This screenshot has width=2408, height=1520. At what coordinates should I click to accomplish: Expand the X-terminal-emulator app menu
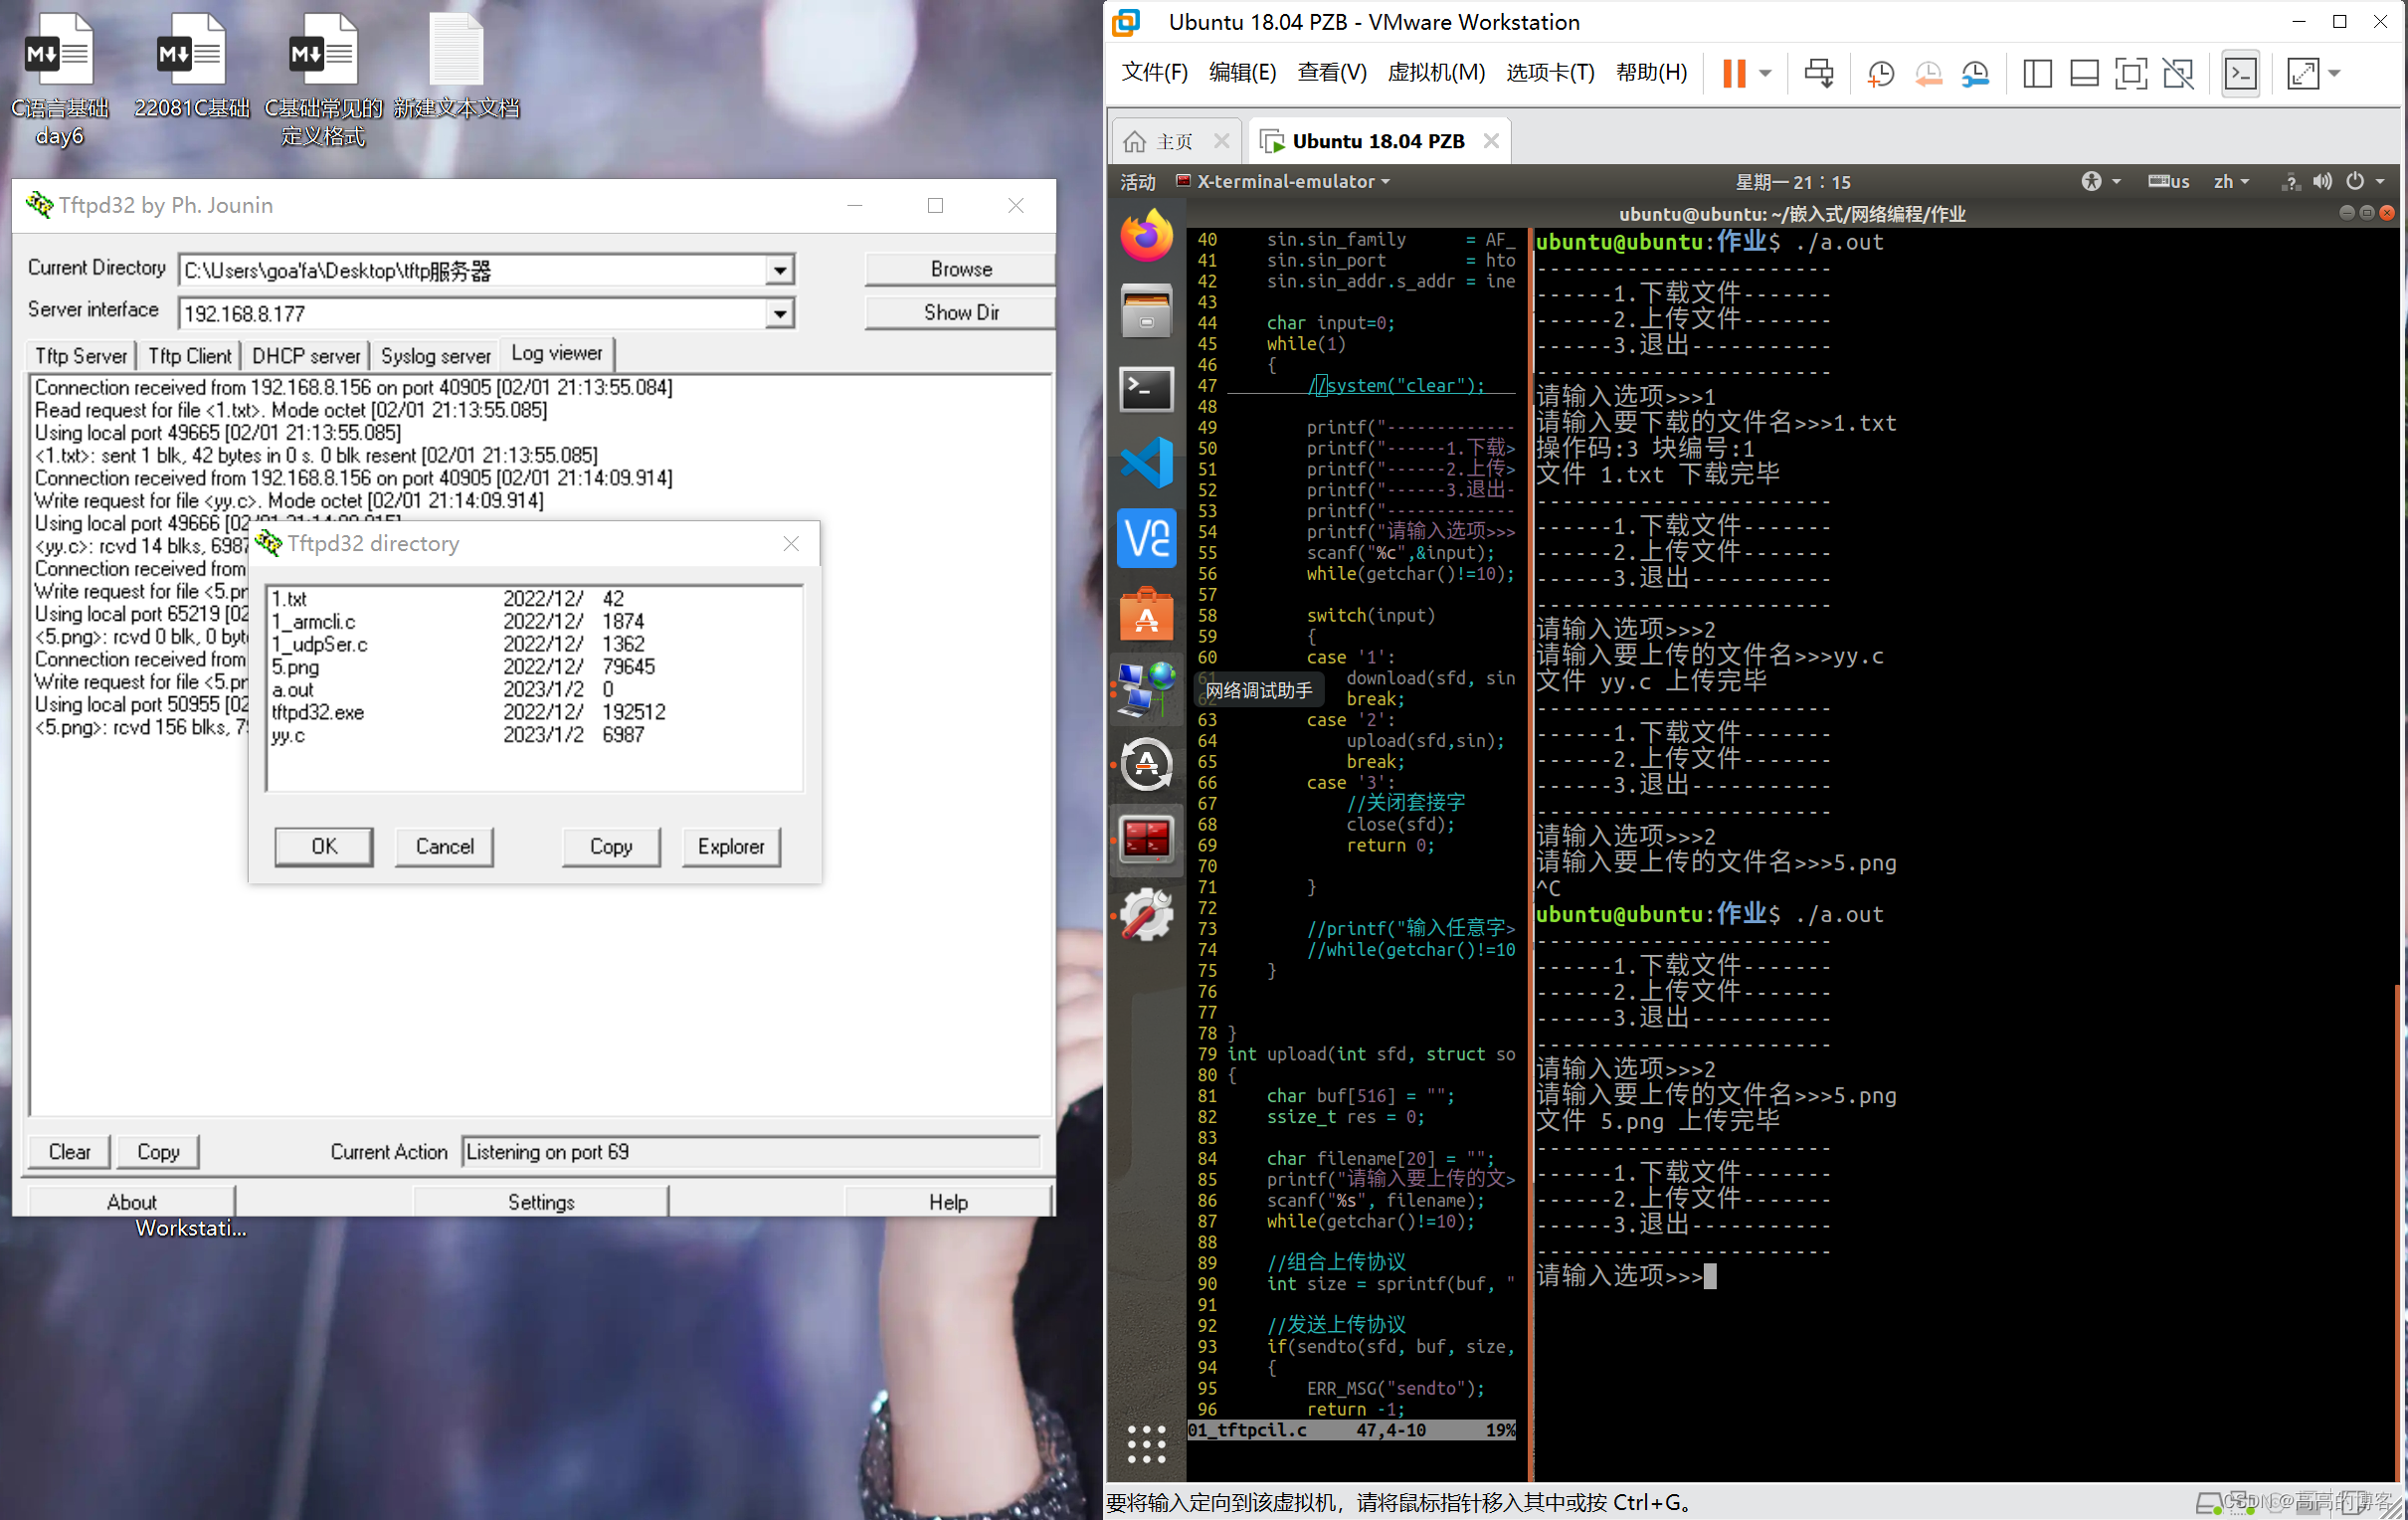click(x=1283, y=181)
